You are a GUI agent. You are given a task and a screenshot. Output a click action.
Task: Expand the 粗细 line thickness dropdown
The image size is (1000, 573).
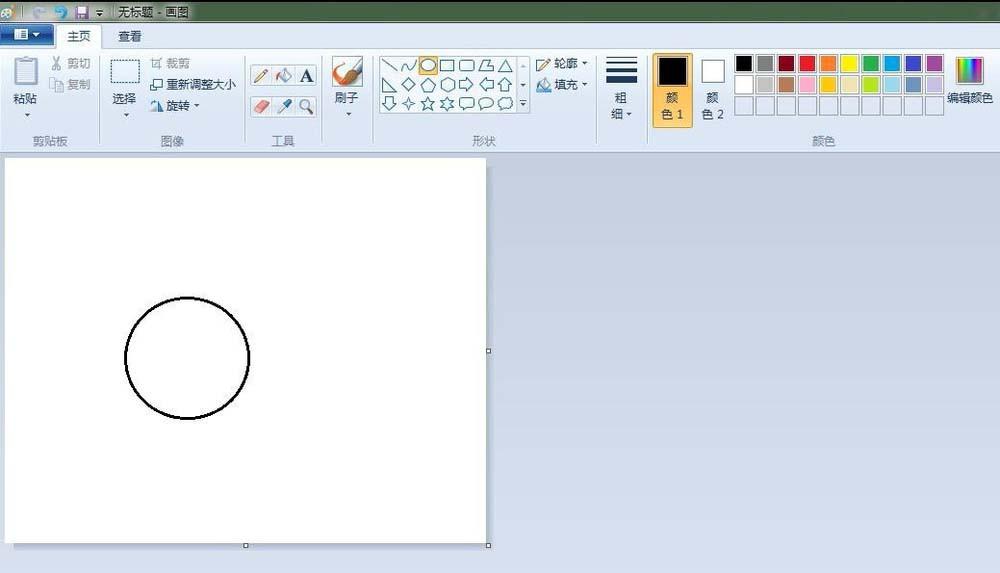pyautogui.click(x=621, y=90)
